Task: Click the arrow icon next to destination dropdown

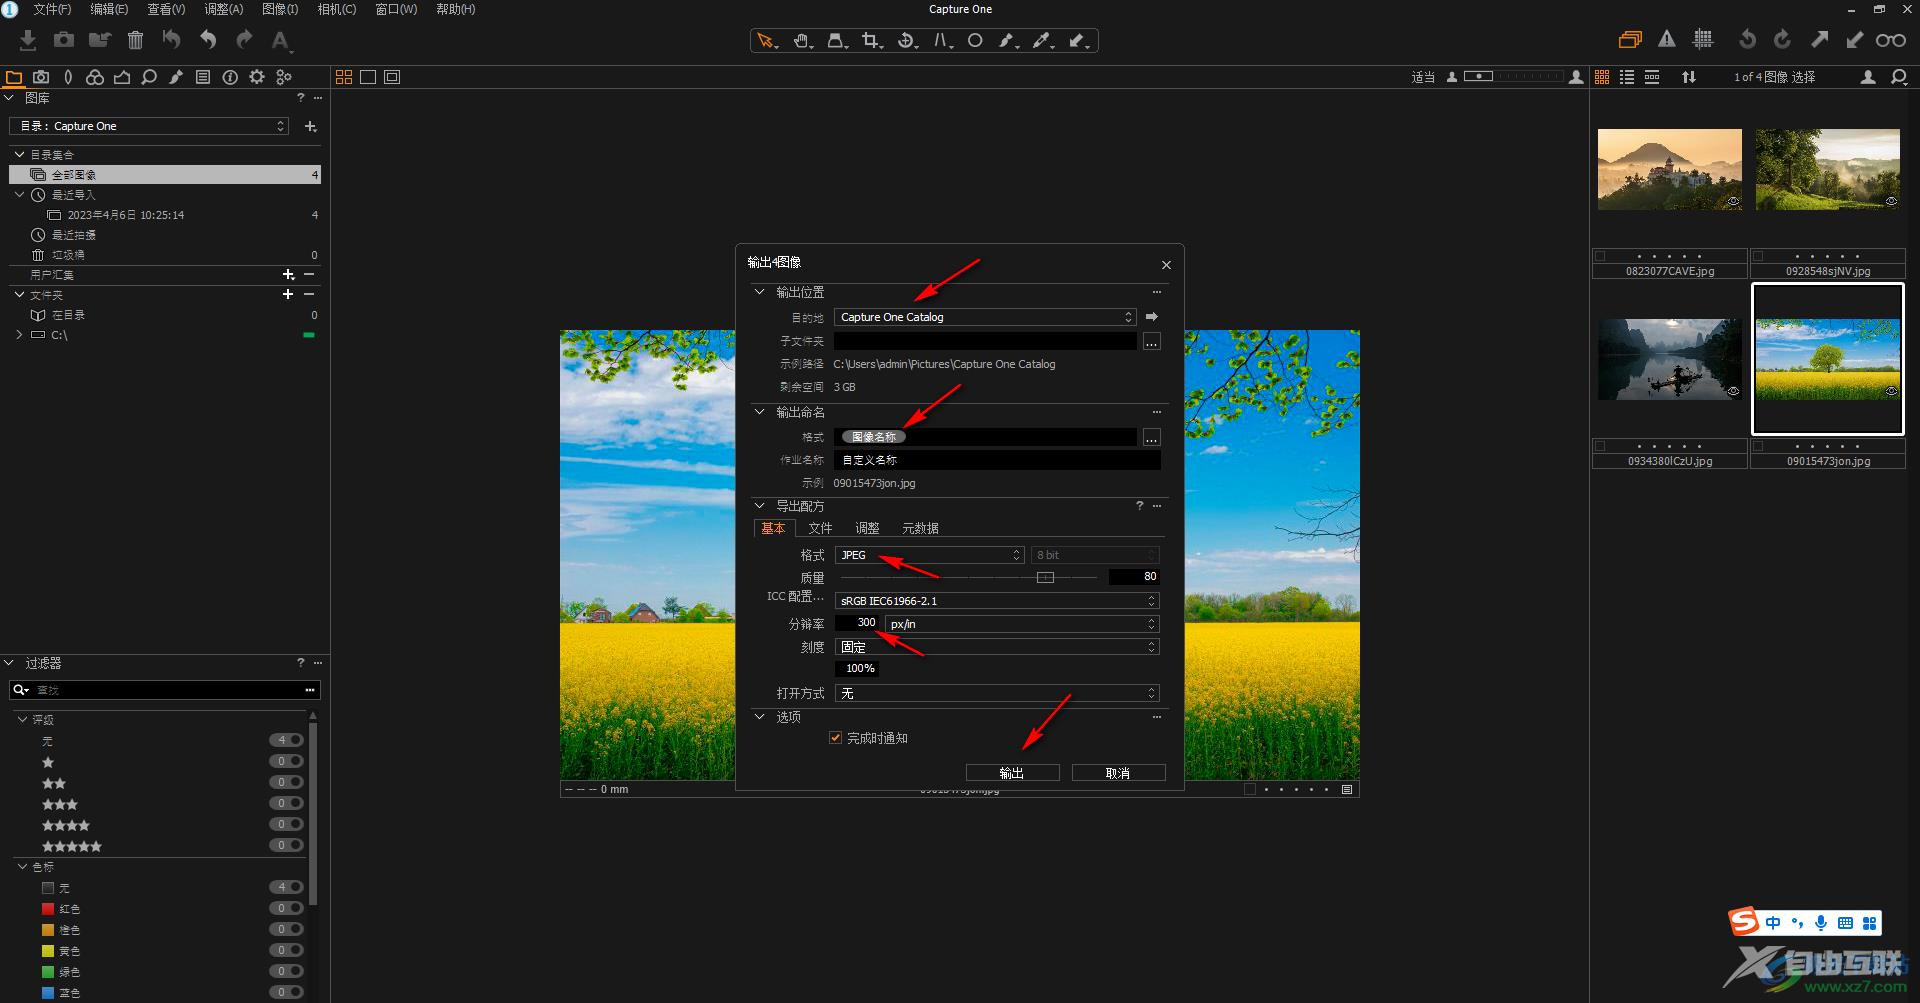Action: coord(1152,317)
